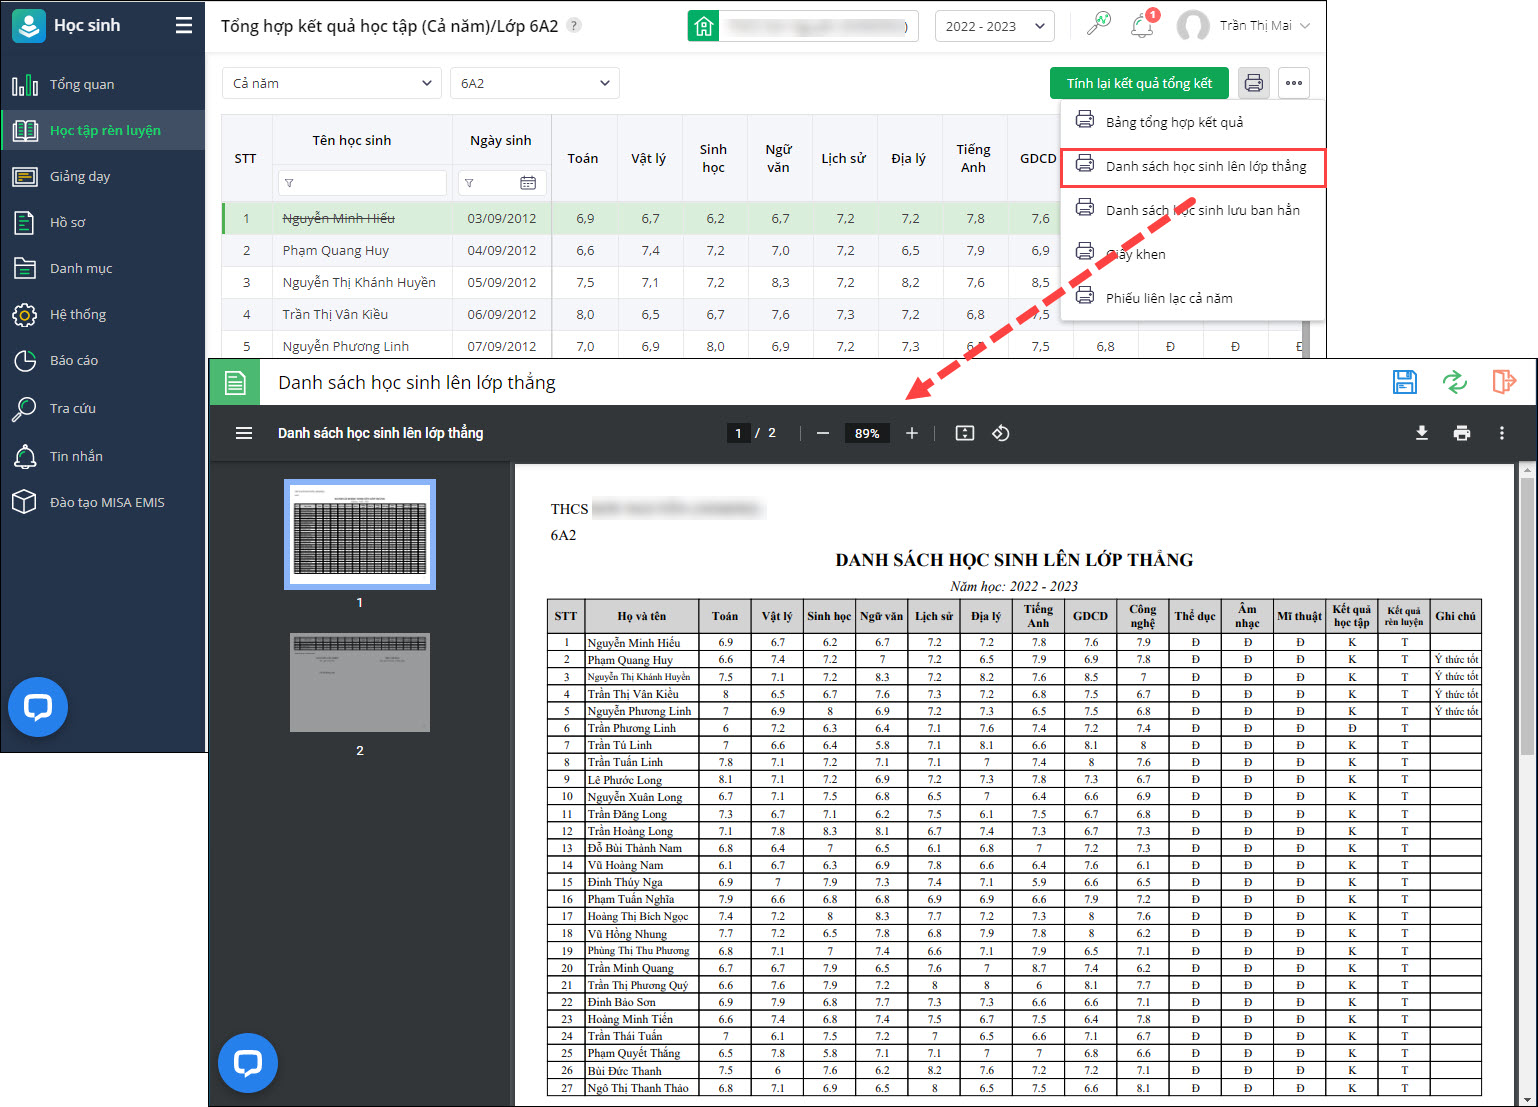Select Danh sách học sinh lên lớp thẳng
The image size is (1538, 1107).
tap(1205, 166)
